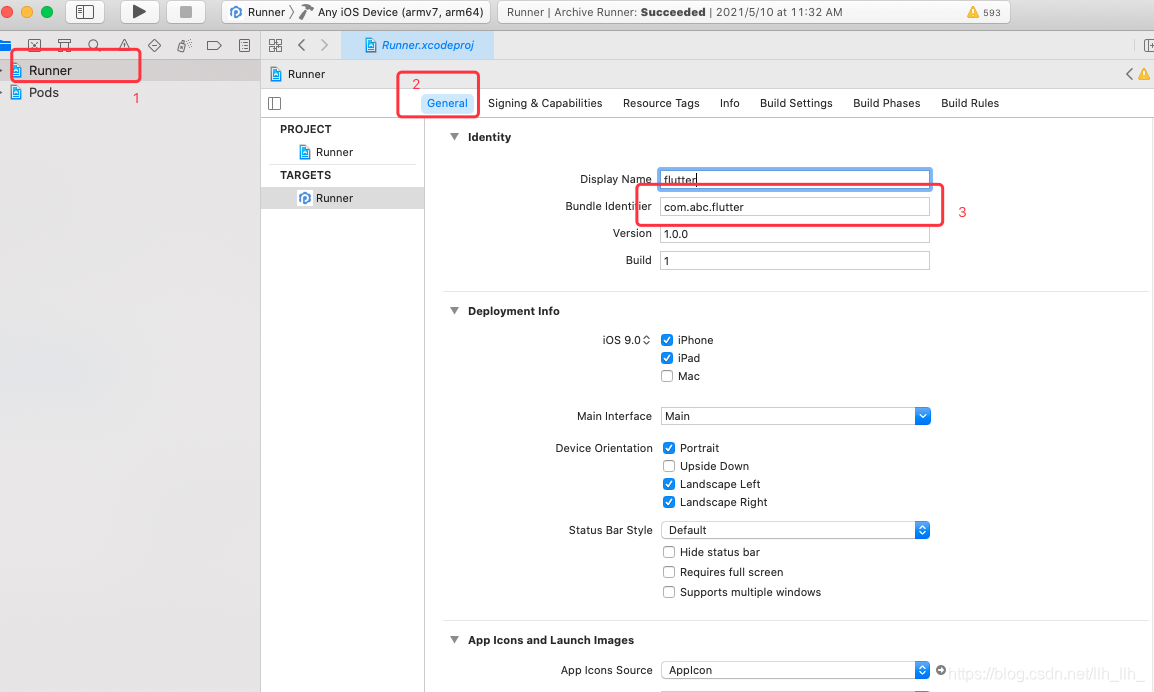The height and width of the screenshot is (692, 1154).
Task: Open the related items grid menu
Action: tap(275, 46)
